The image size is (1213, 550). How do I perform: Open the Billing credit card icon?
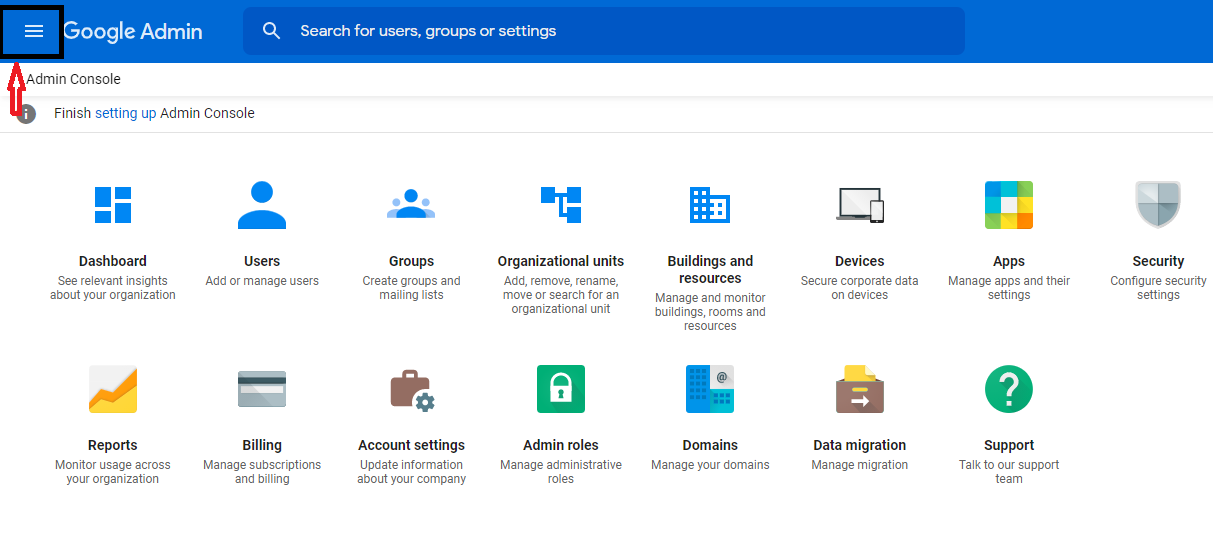(262, 389)
